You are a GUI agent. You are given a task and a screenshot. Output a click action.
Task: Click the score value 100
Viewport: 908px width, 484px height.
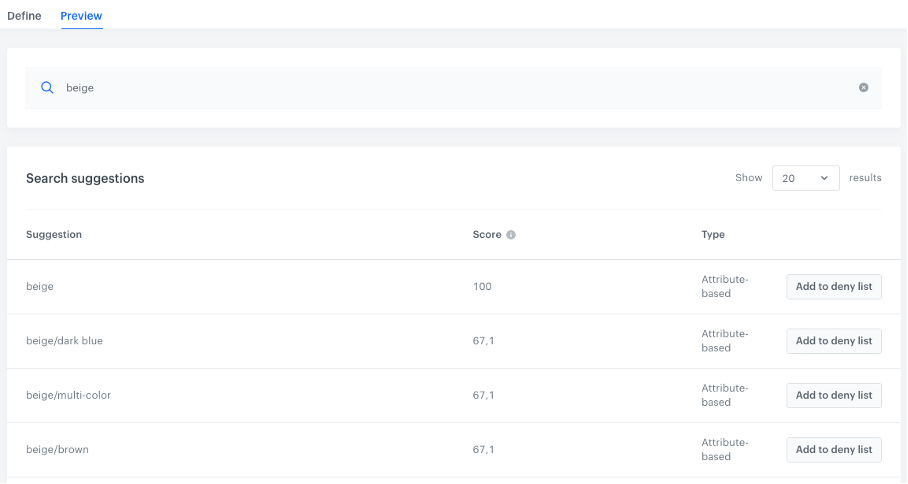click(x=482, y=287)
